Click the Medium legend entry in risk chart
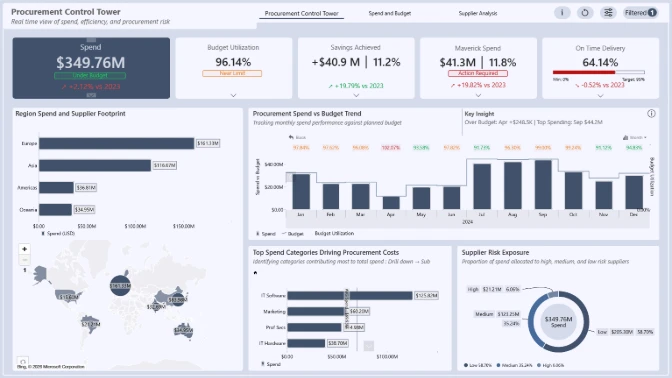672x378 pixels. pyautogui.click(x=514, y=365)
